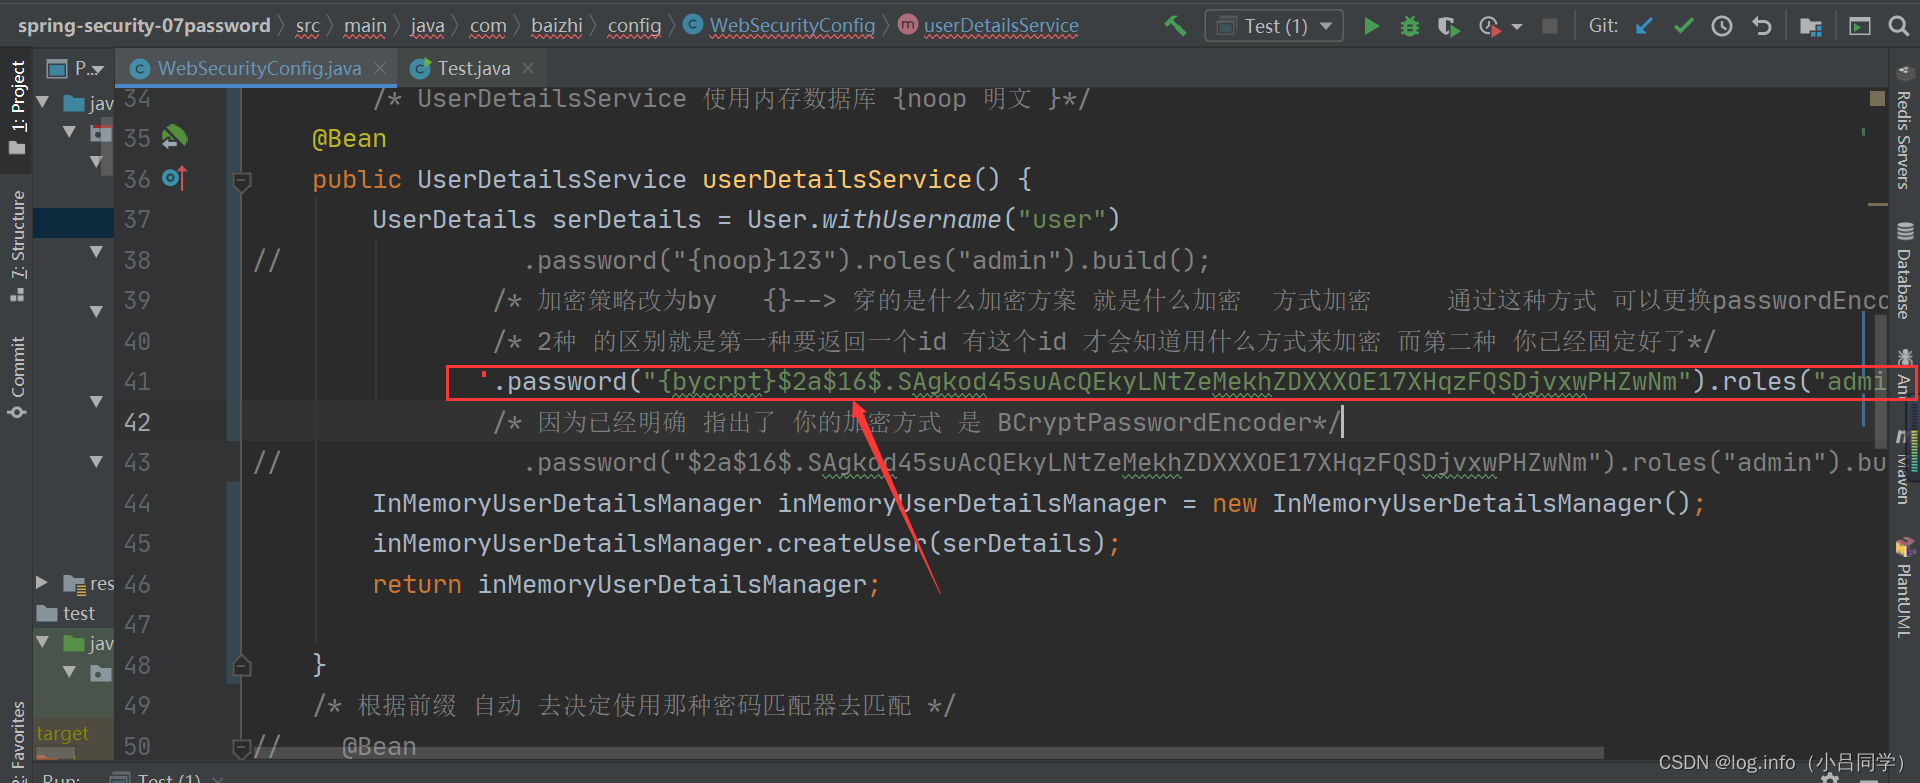The height and width of the screenshot is (783, 1920).
Task: Open the PlantUML side panel
Action: [1904, 588]
